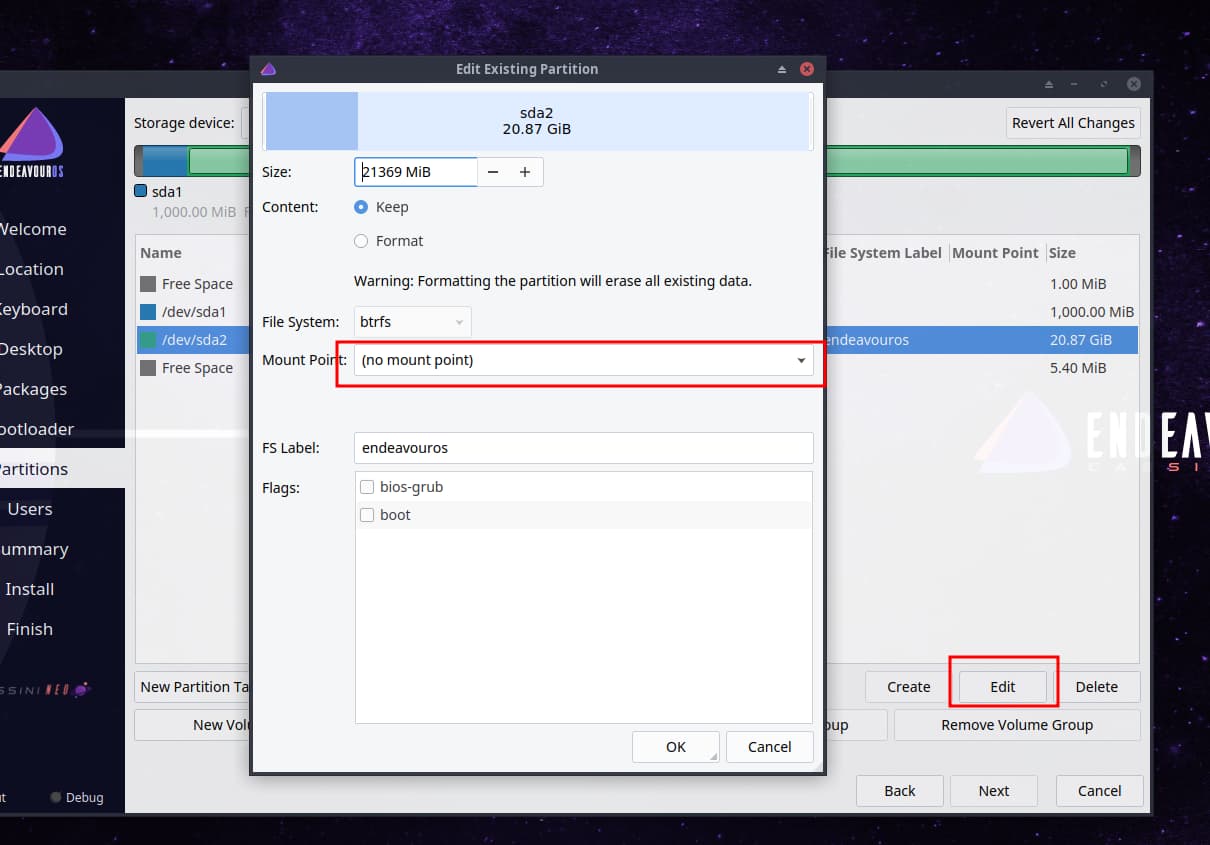Screen dimensions: 1210x845
Task: Click the plus button next to Size
Action: click(x=525, y=172)
